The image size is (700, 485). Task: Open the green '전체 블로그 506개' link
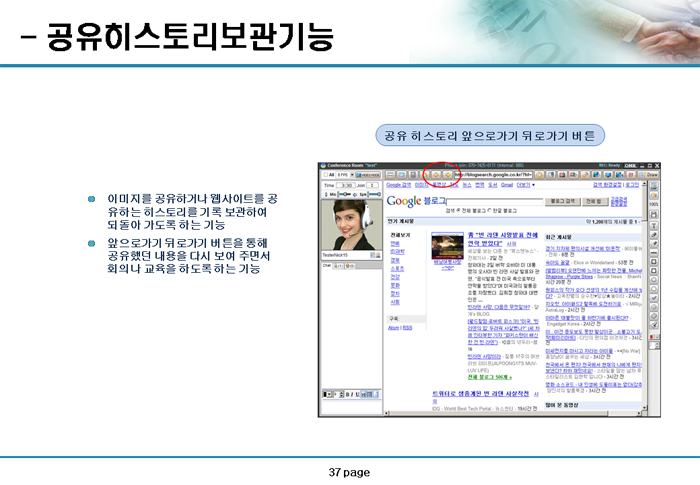[x=490, y=377]
